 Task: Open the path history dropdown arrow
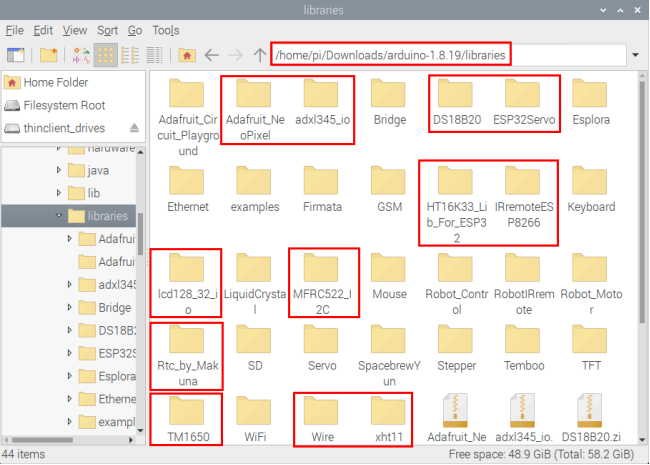[x=635, y=55]
